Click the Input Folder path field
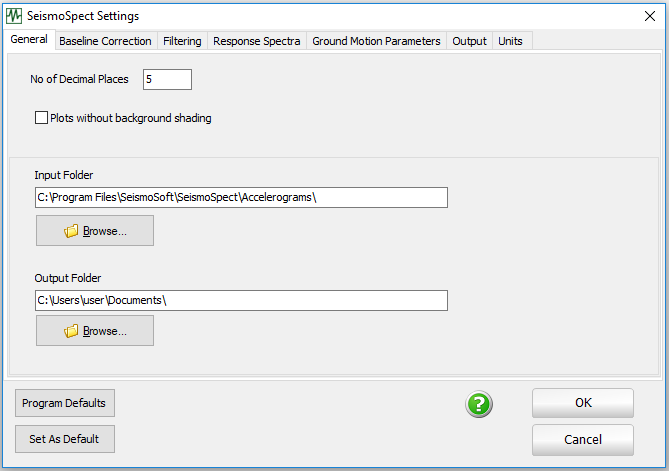Screen dimensions: 669x471 pyautogui.click(x=241, y=197)
